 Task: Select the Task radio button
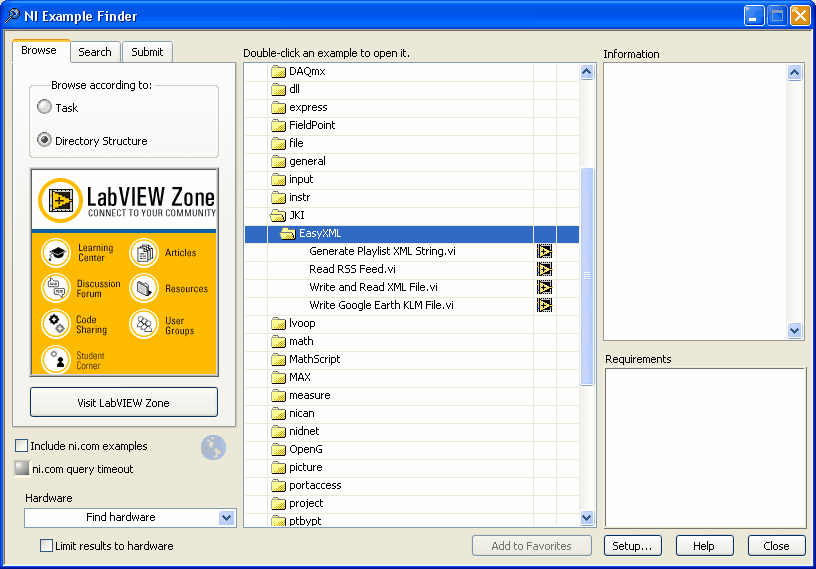(x=45, y=107)
